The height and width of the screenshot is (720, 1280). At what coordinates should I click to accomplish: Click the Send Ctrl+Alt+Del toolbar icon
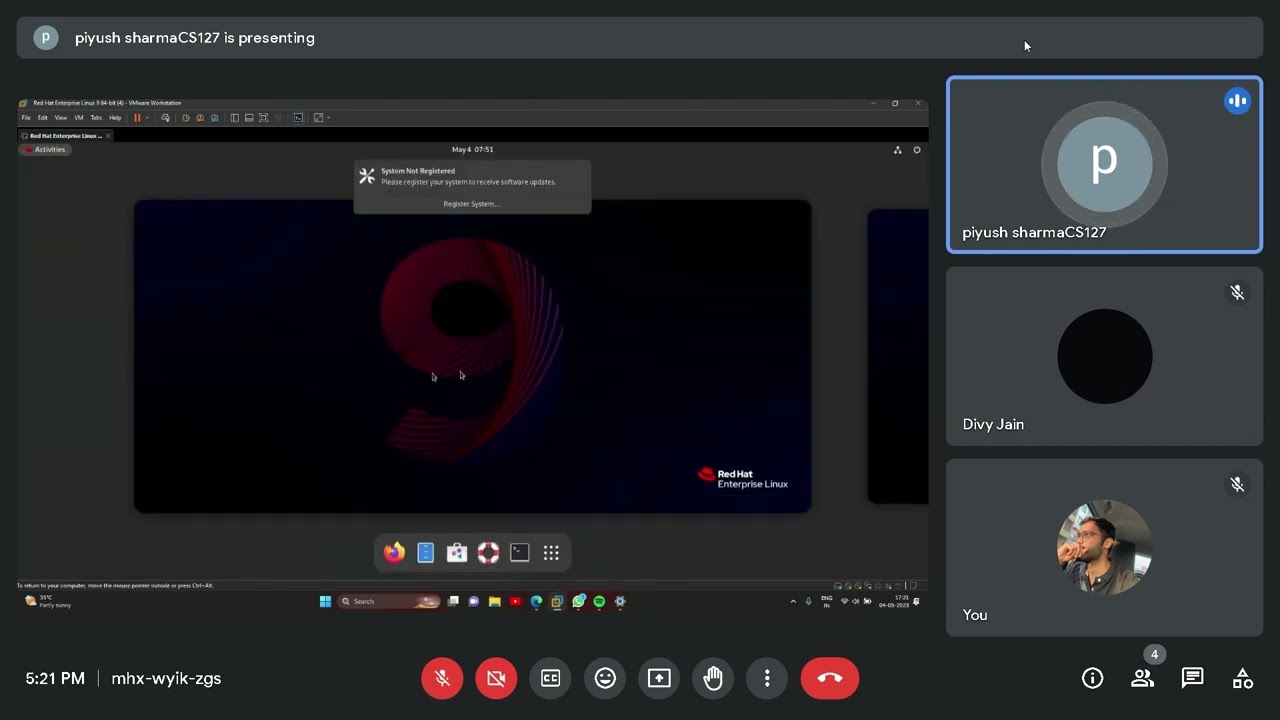[166, 117]
